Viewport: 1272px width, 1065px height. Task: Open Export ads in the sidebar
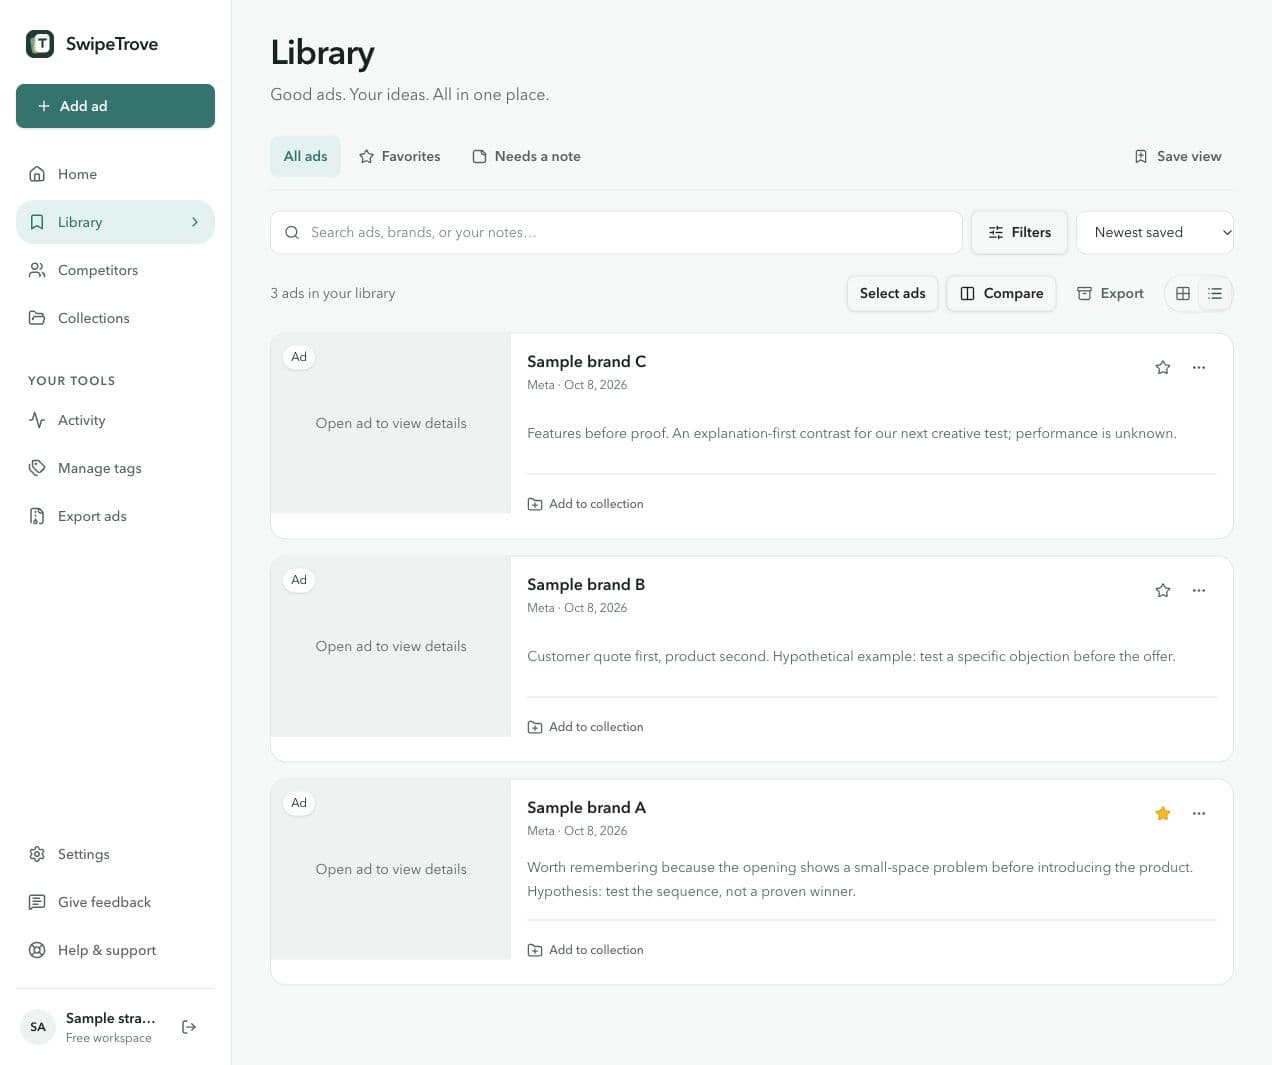pyautogui.click(x=115, y=516)
